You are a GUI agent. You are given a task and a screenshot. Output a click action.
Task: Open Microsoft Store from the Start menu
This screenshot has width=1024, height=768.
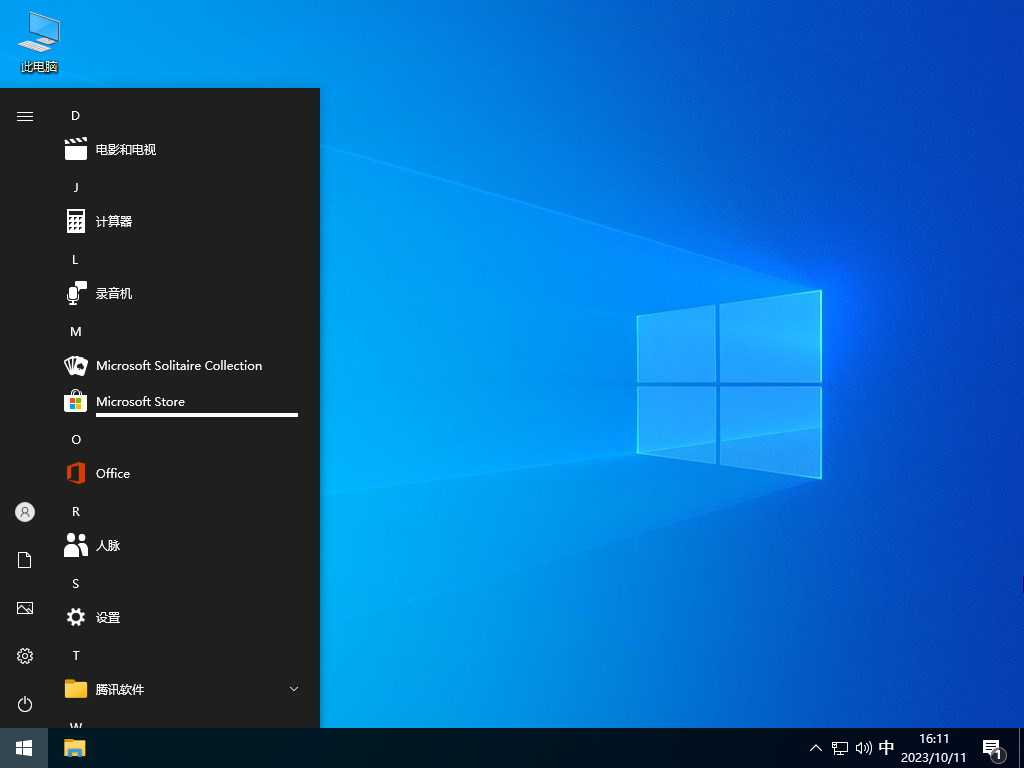pyautogui.click(x=140, y=401)
